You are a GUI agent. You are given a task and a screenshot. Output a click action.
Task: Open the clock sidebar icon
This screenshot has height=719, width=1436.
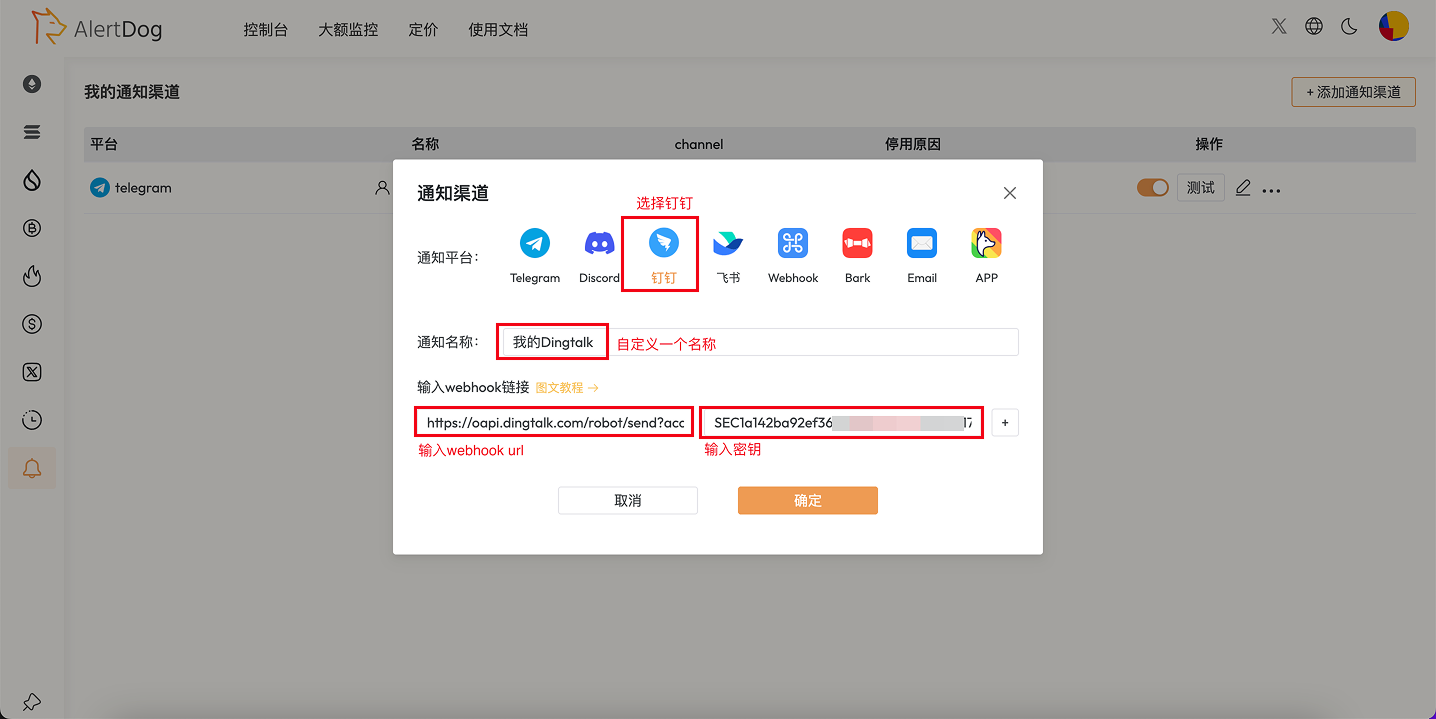point(32,420)
